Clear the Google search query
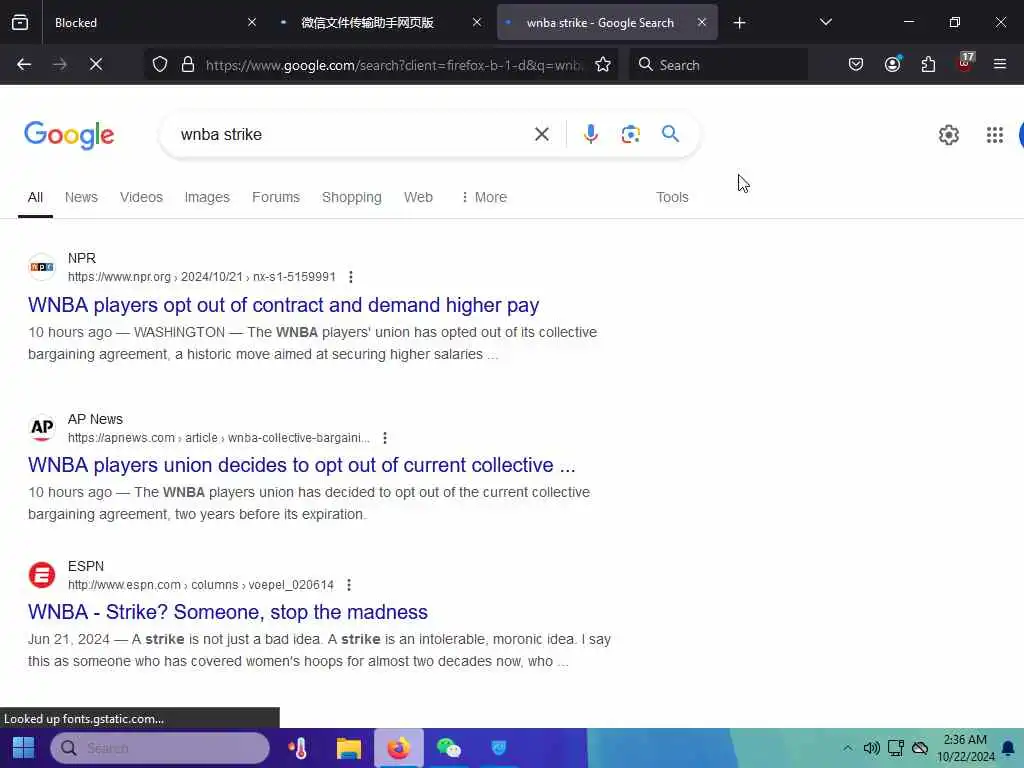The image size is (1024, 768). (x=541, y=134)
